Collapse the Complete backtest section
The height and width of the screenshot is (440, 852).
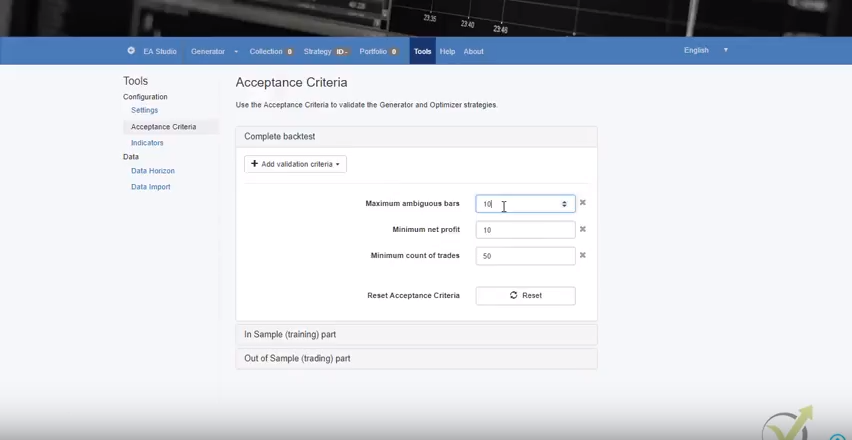click(x=279, y=136)
